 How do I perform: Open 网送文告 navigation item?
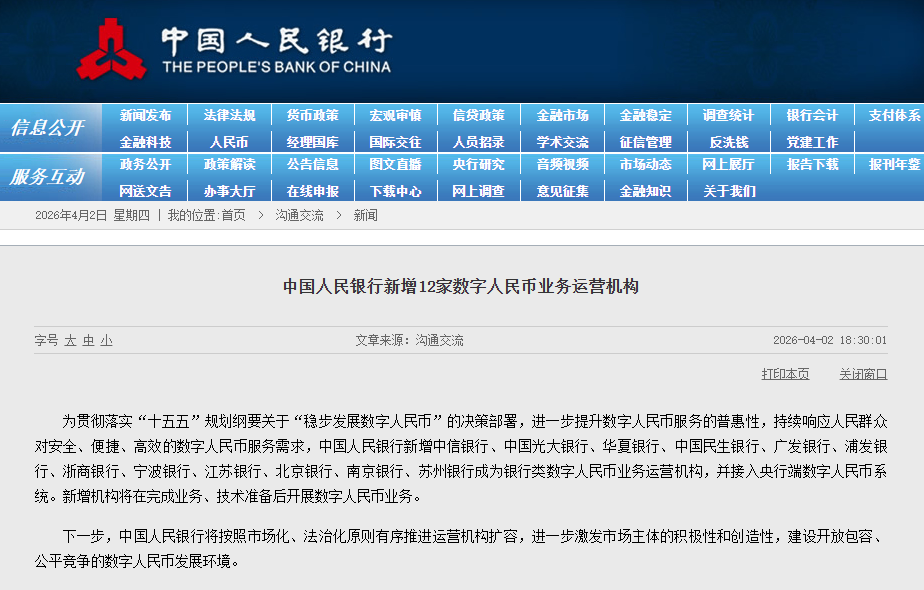pyautogui.click(x=146, y=191)
